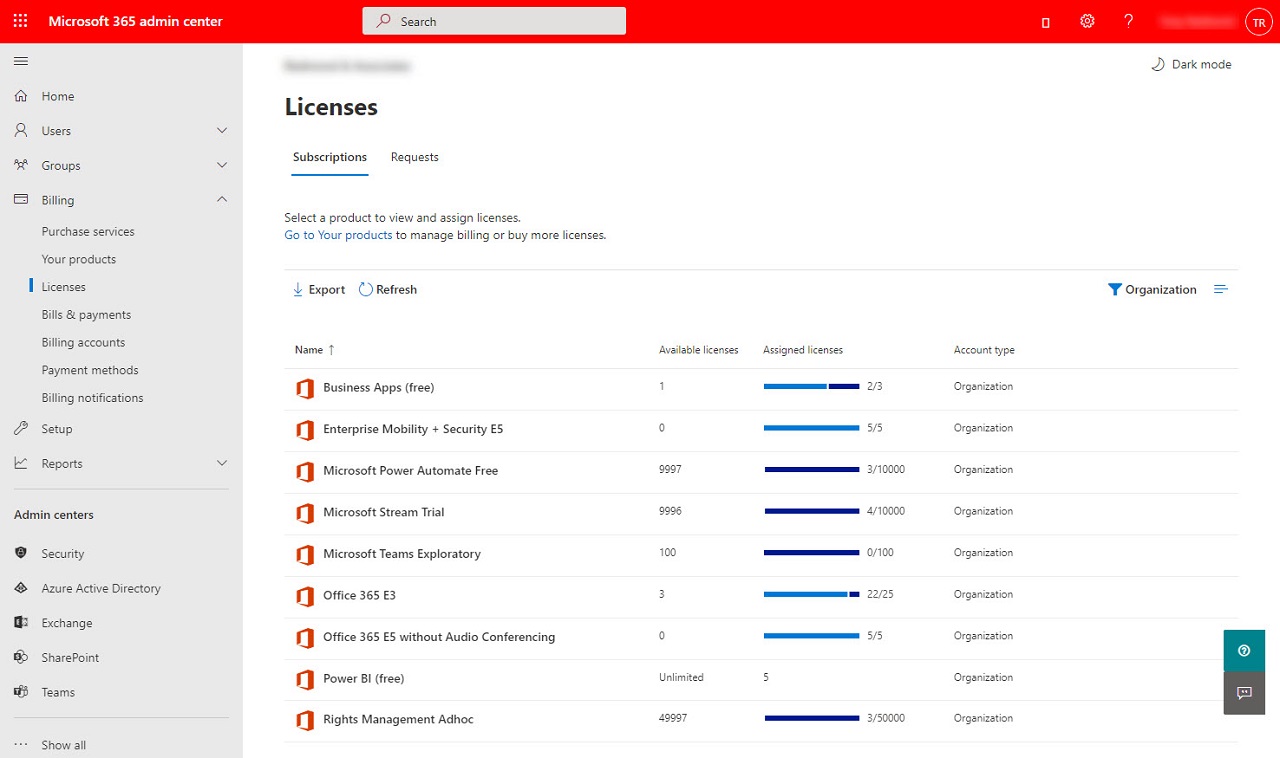Open the app launcher waffle icon
The width and height of the screenshot is (1280, 758).
(x=20, y=21)
